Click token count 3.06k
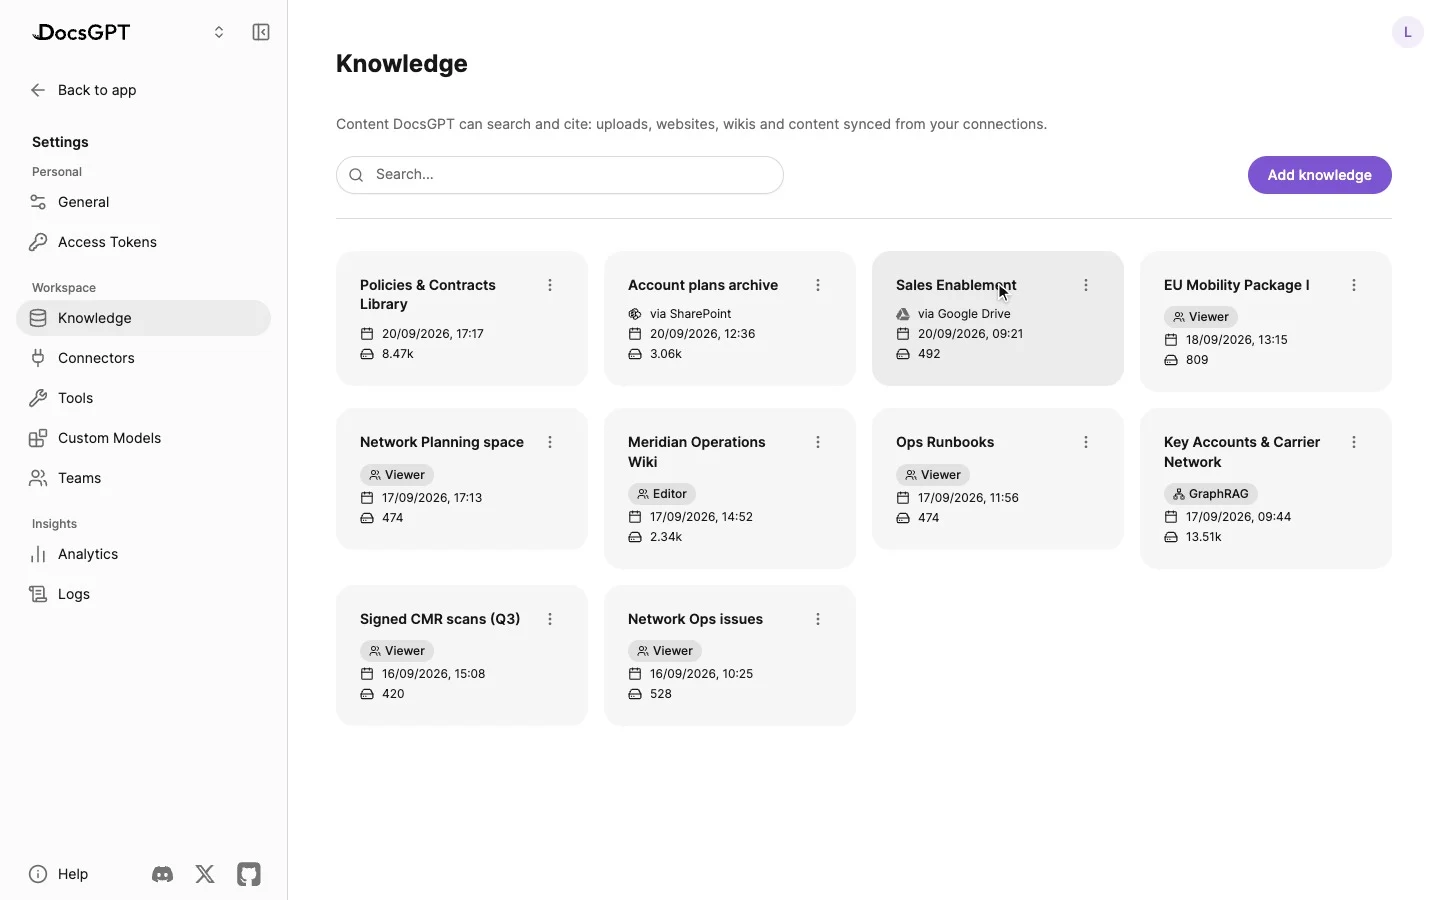The image size is (1440, 900). point(666,354)
